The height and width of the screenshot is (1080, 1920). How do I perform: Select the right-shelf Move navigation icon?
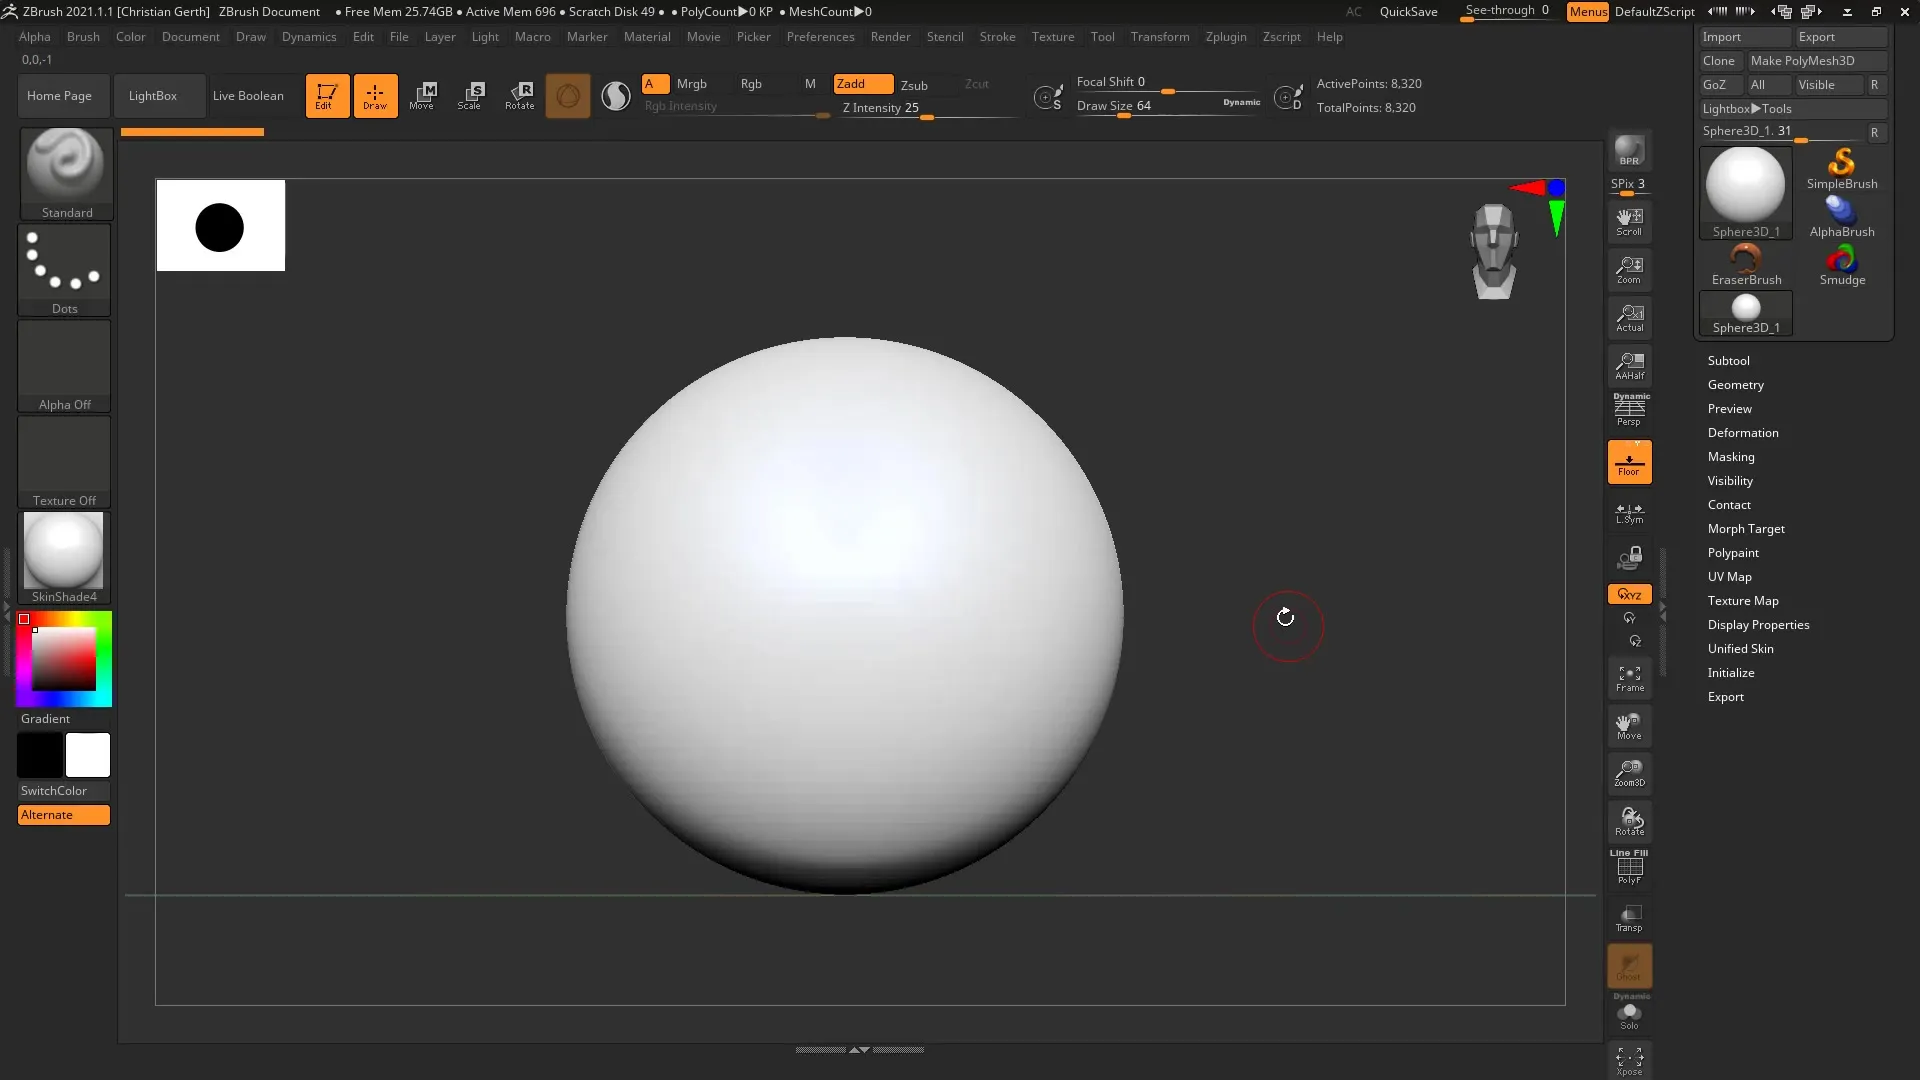pos(1629,726)
